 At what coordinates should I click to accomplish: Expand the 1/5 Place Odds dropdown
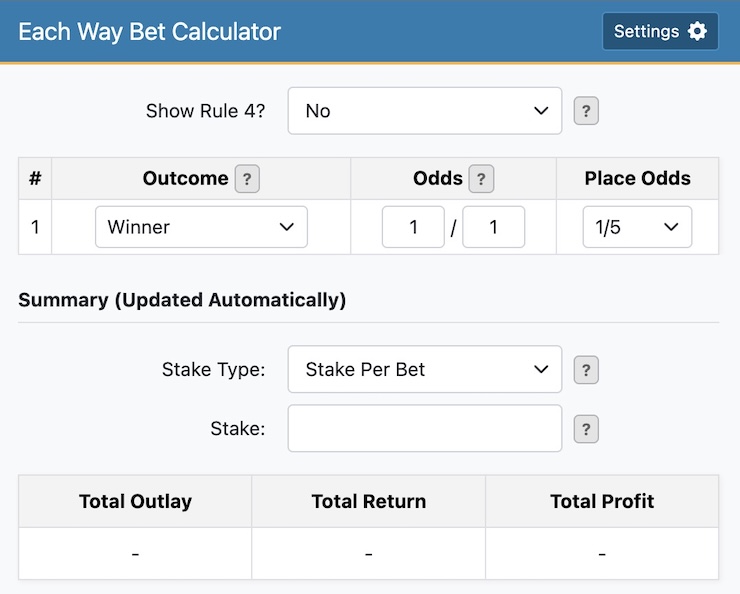pyautogui.click(x=637, y=227)
